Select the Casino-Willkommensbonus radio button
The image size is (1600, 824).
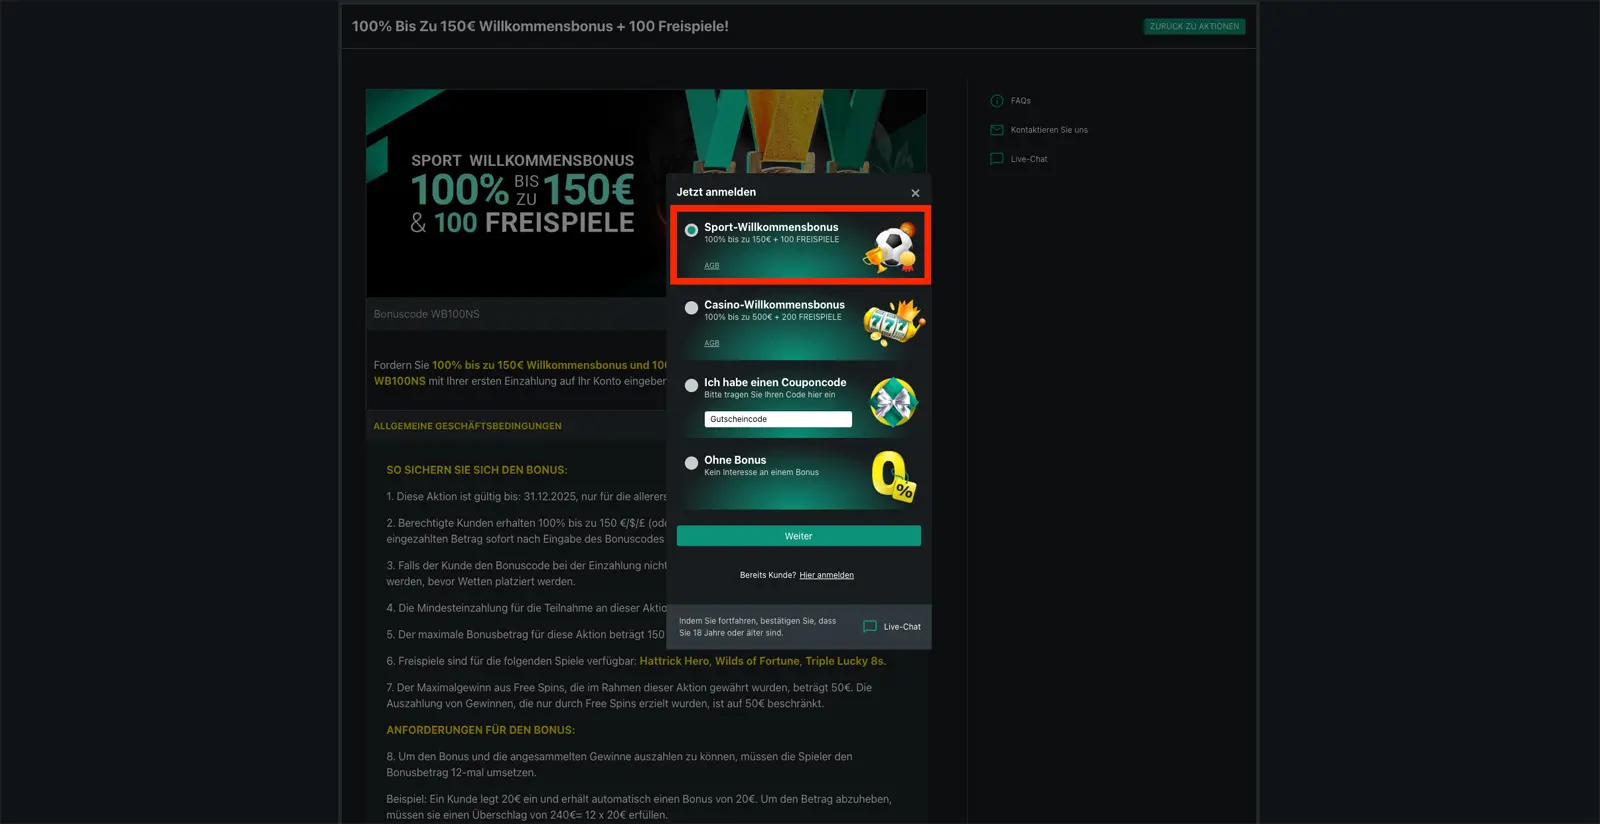click(x=691, y=308)
